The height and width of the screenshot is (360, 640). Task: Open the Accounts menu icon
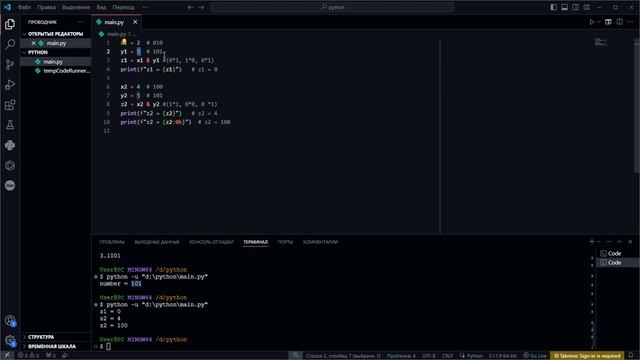[x=10, y=321]
